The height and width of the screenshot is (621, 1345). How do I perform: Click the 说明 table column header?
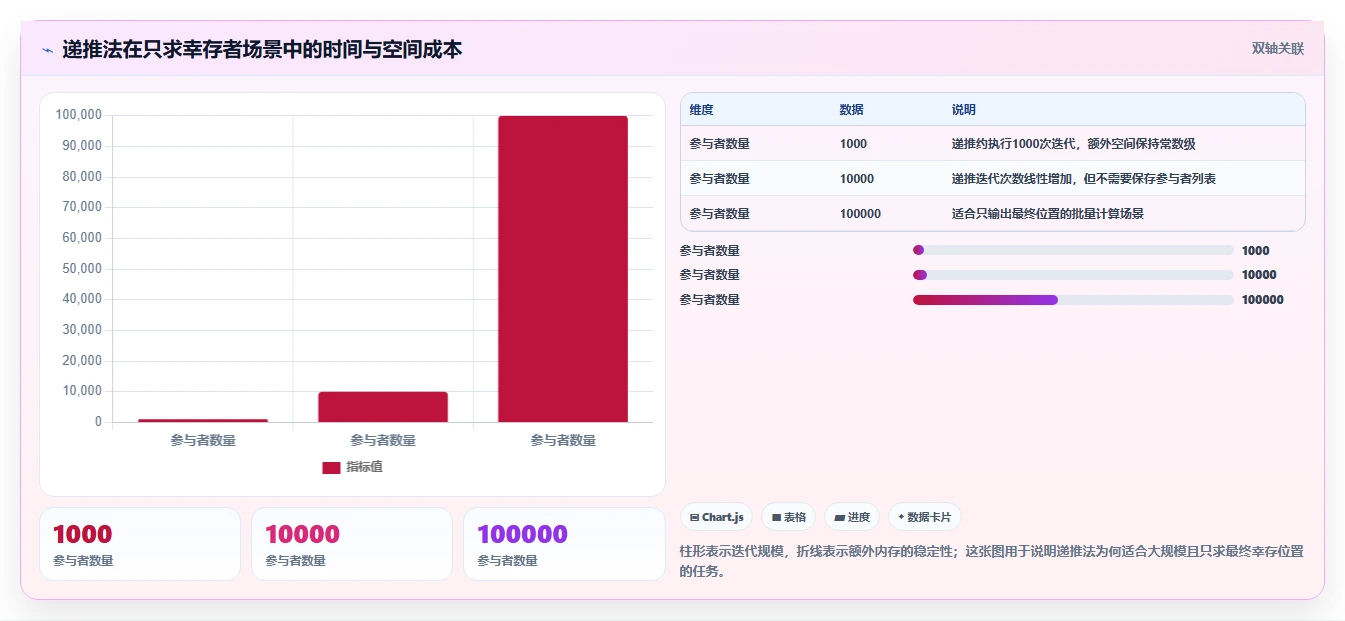tap(964, 110)
